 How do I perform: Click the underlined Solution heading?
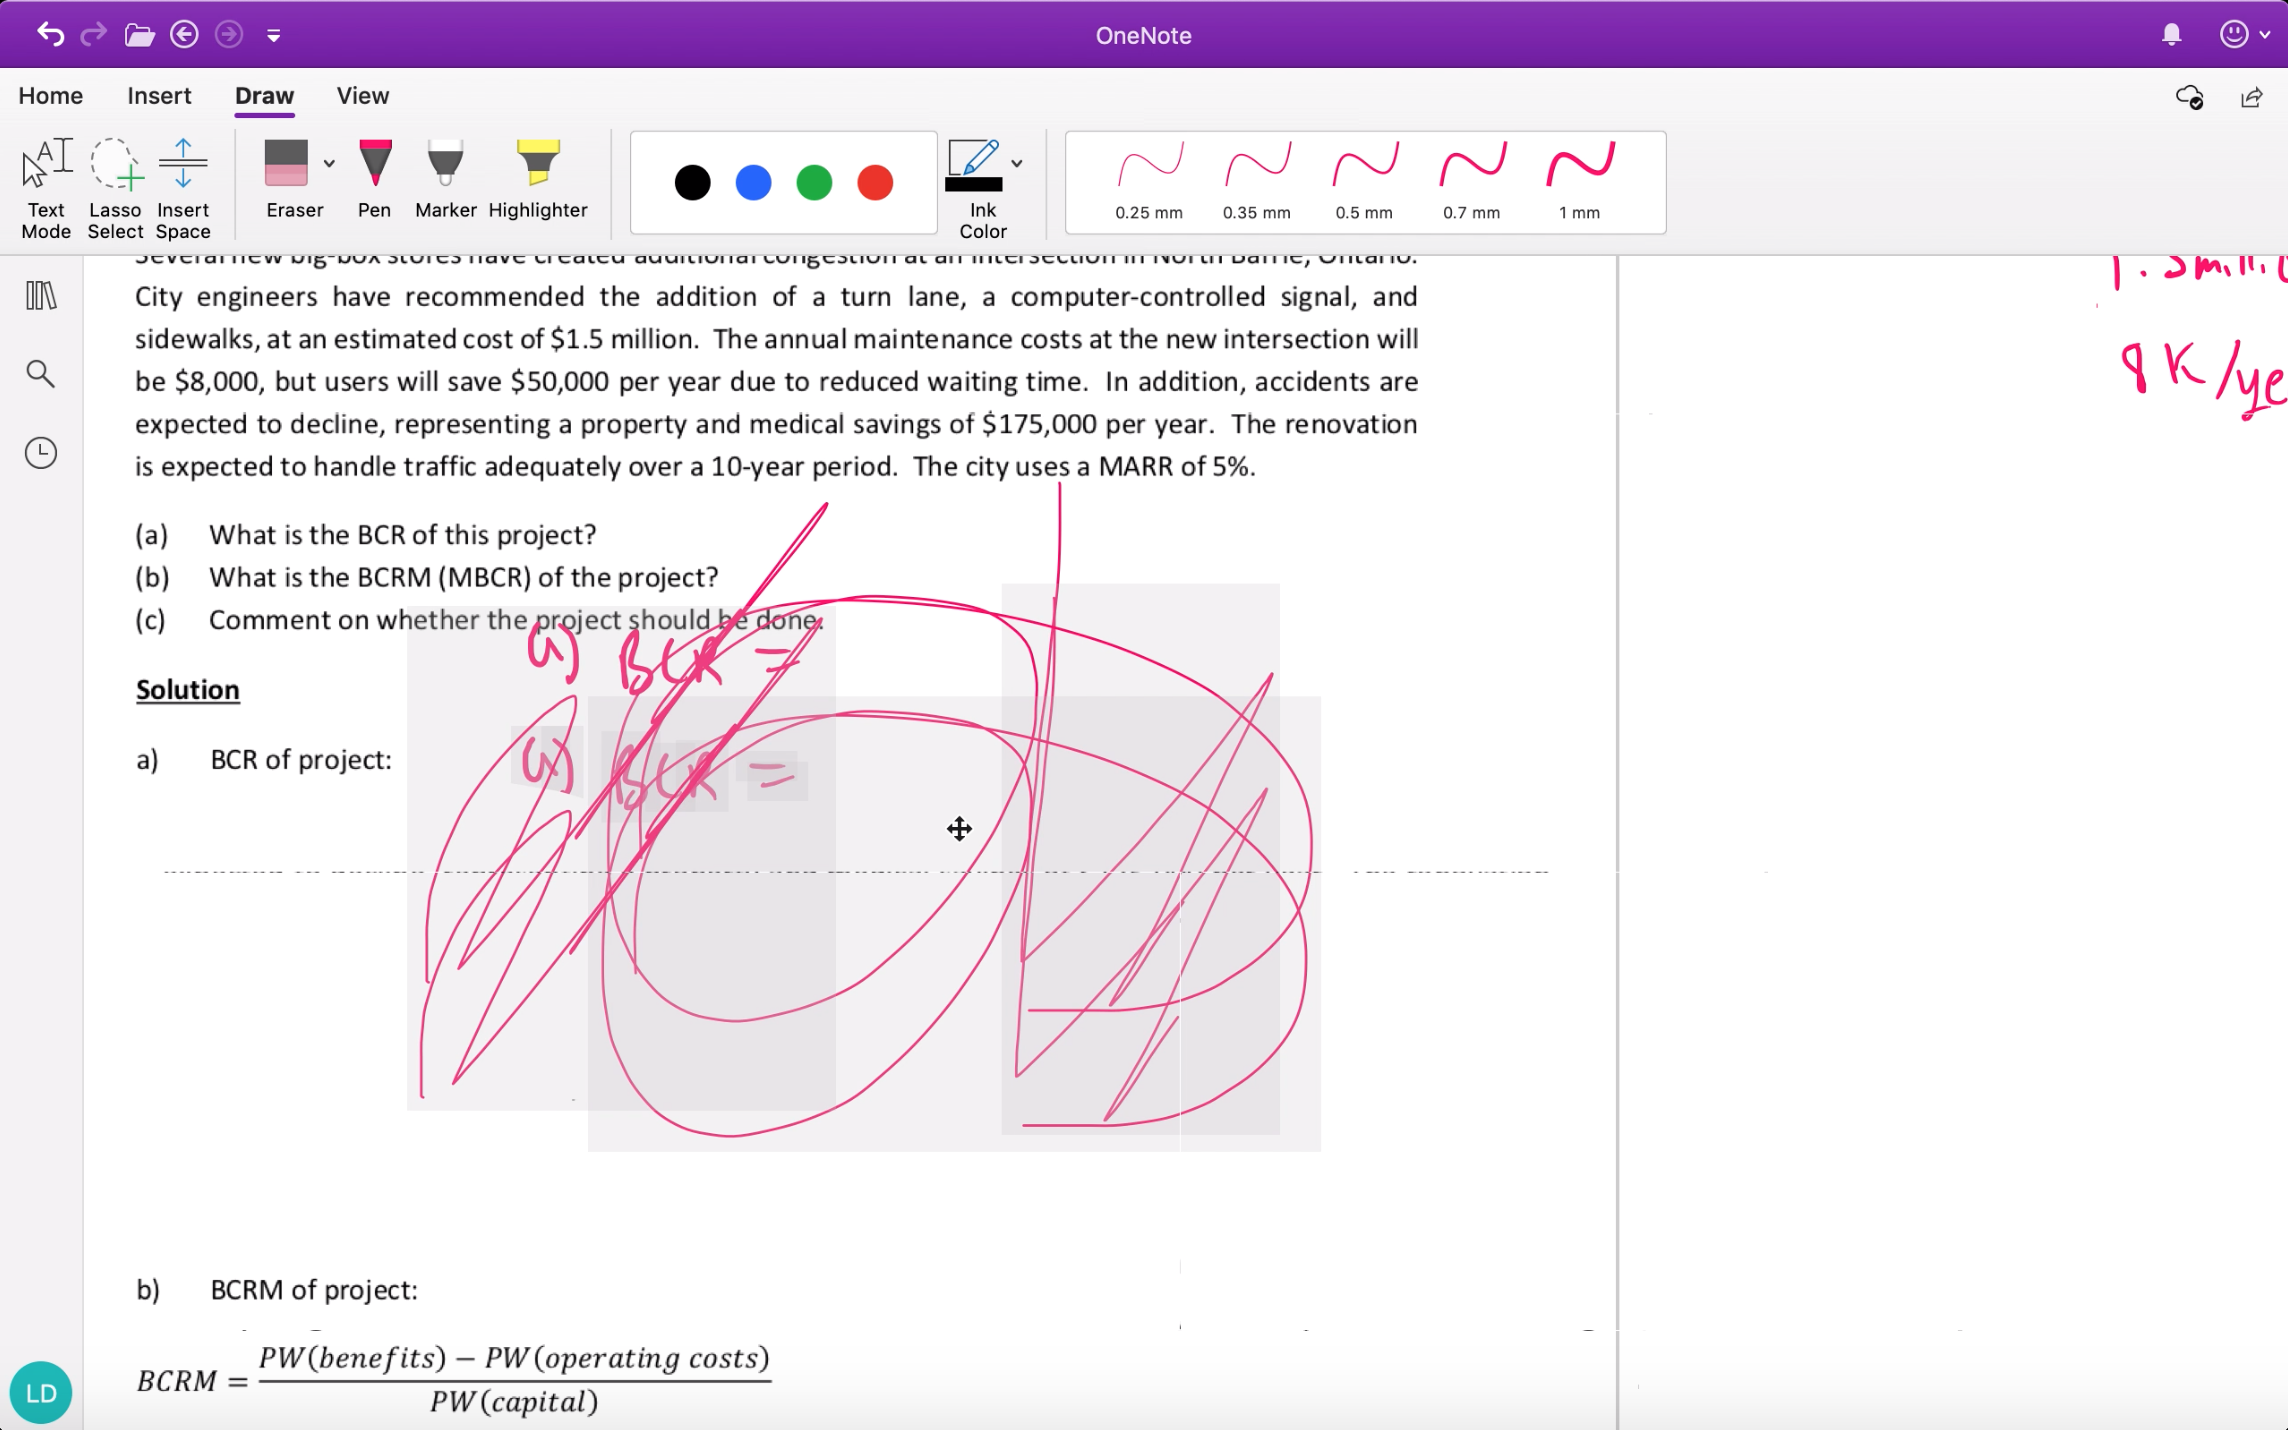pos(188,690)
